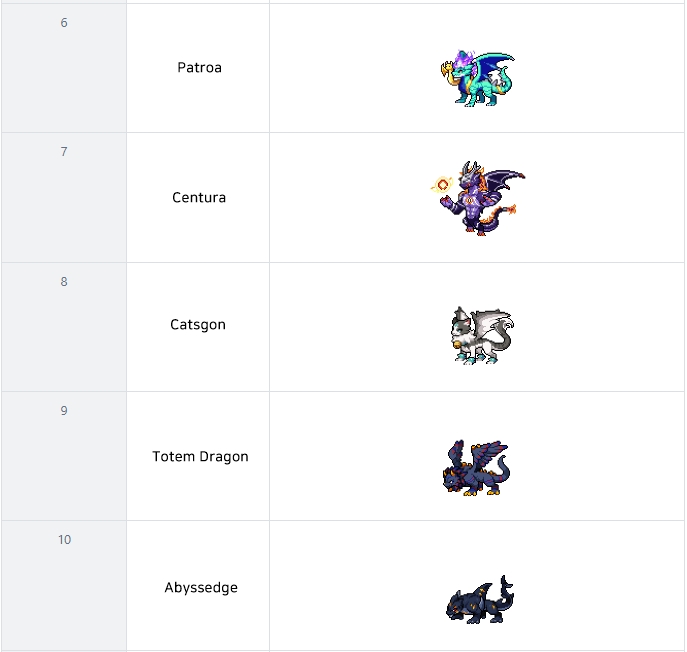Click the Totem Dragon sprite image
687x652 pixels.
tap(477, 468)
